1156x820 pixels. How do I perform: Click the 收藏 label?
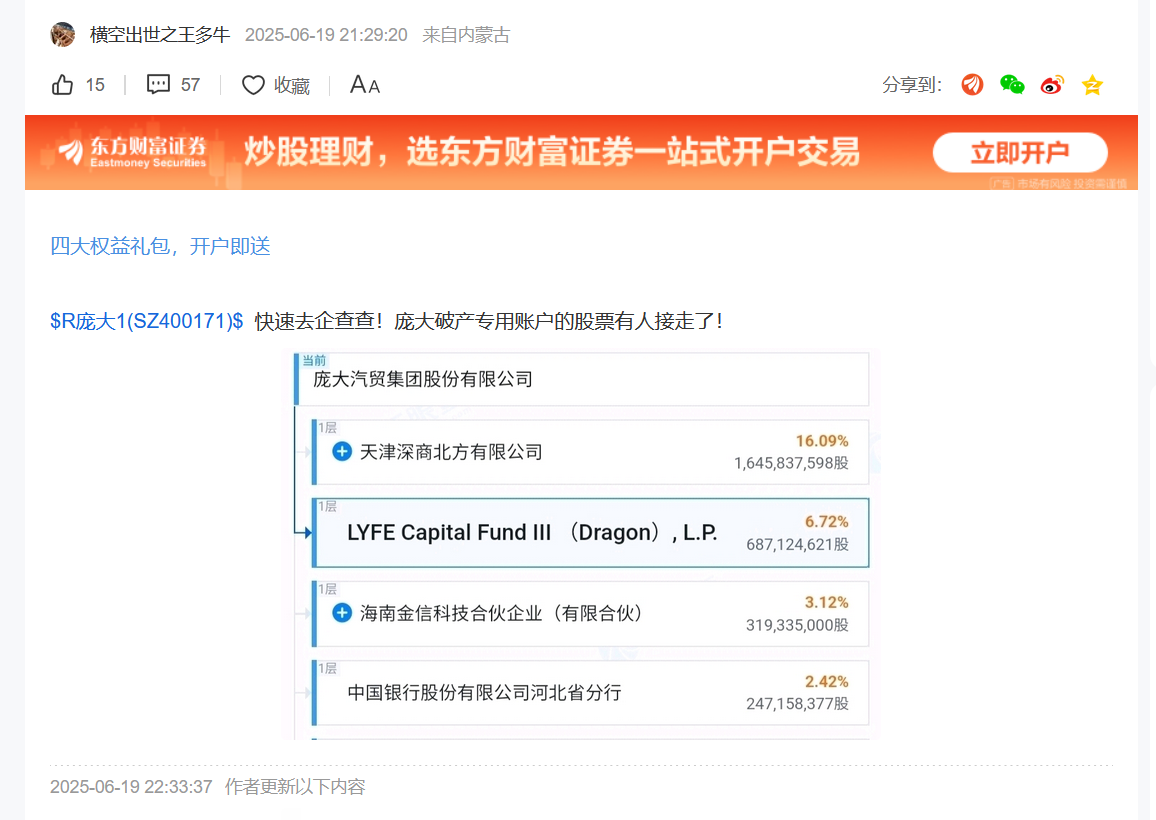pos(292,86)
